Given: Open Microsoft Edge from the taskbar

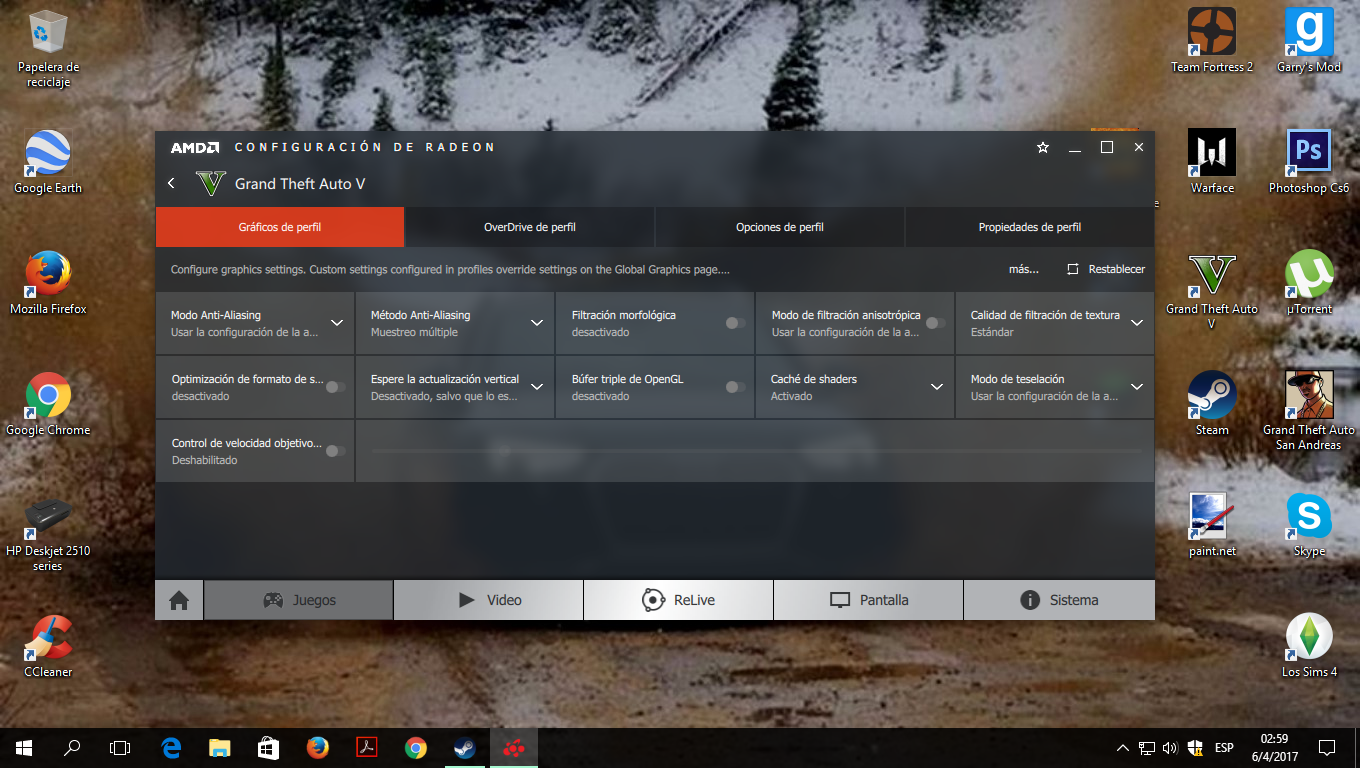Looking at the screenshot, I should coord(171,747).
